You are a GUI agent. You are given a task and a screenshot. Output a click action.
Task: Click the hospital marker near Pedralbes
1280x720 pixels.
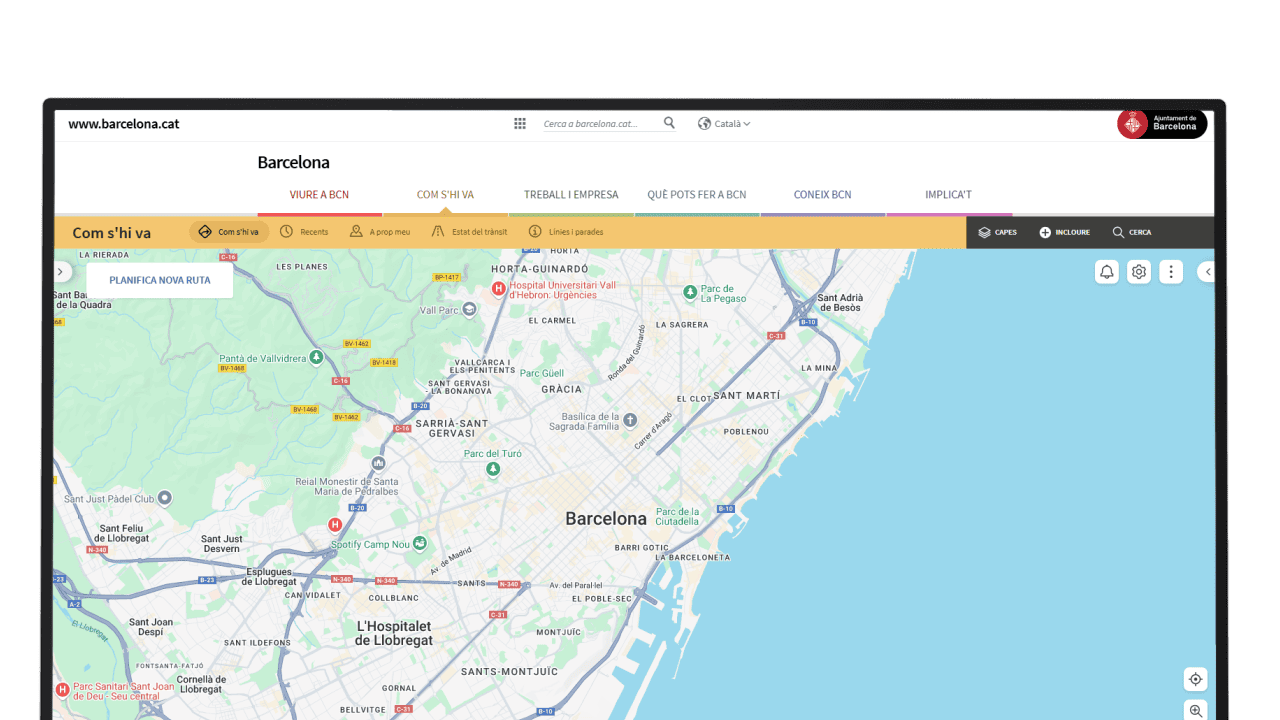pos(335,525)
